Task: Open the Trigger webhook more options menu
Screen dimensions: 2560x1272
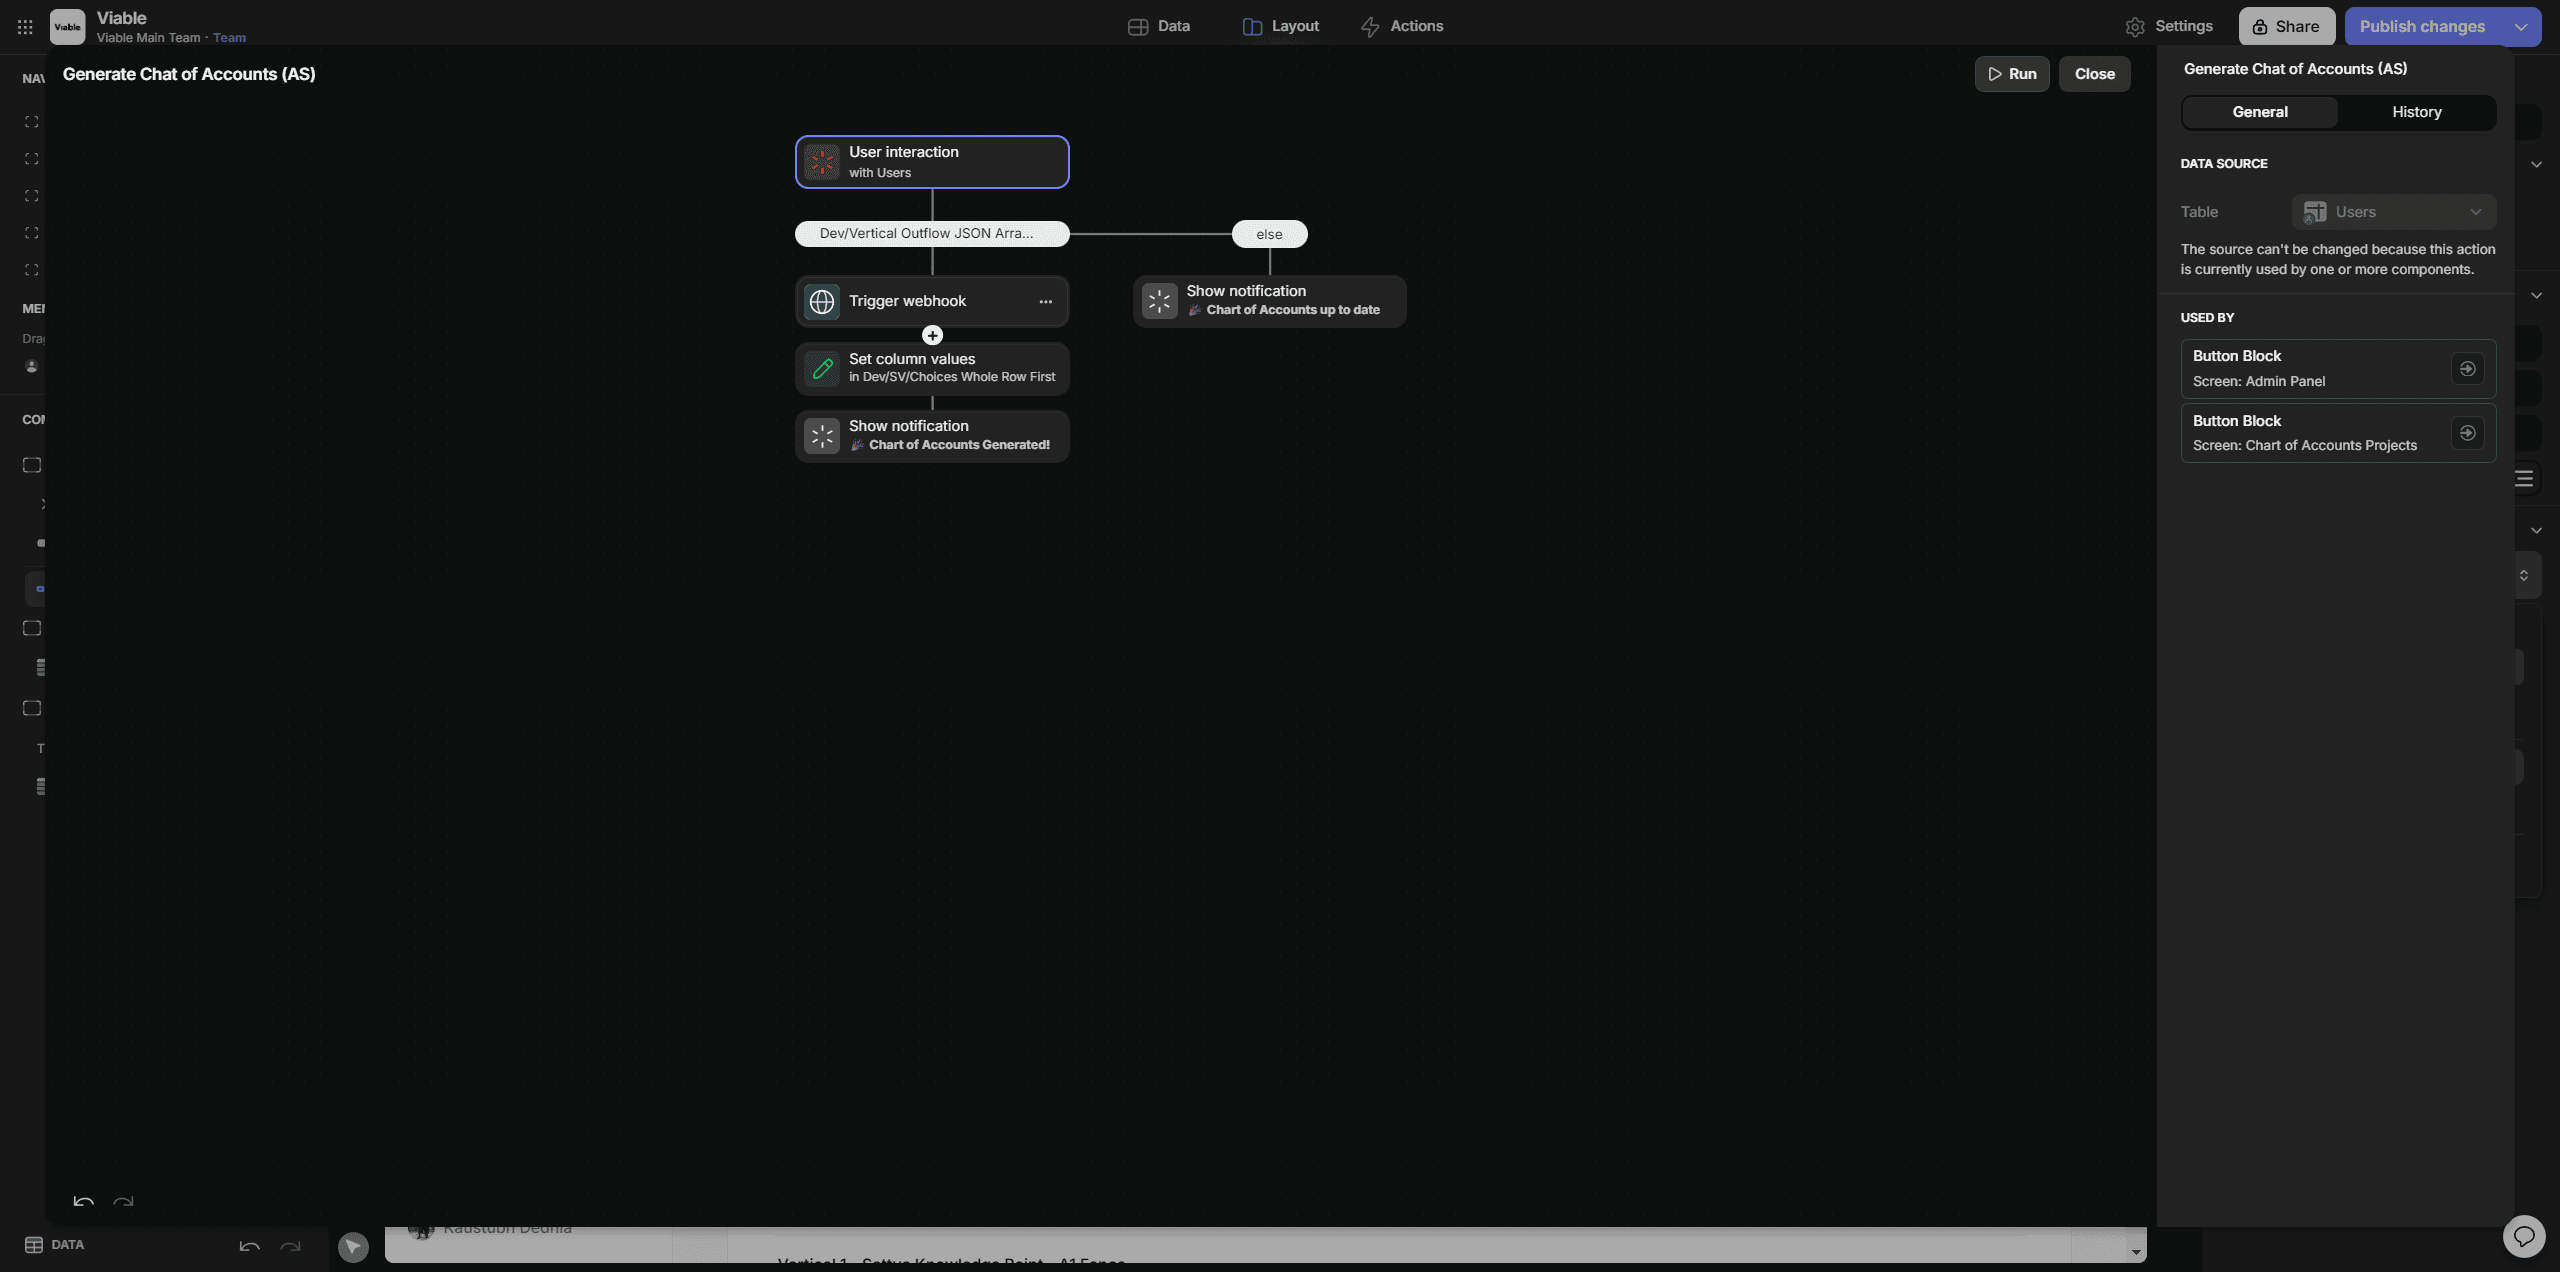Action: (x=1045, y=302)
